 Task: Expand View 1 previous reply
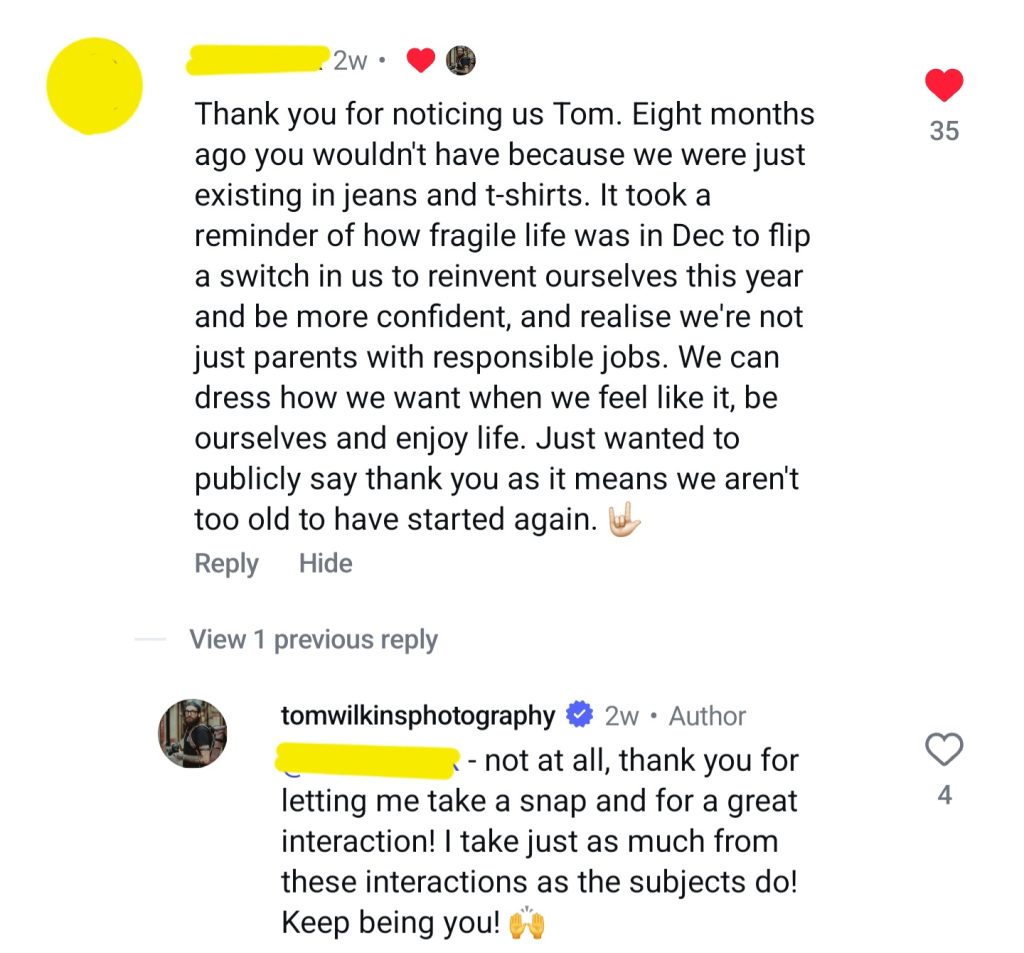click(x=313, y=640)
